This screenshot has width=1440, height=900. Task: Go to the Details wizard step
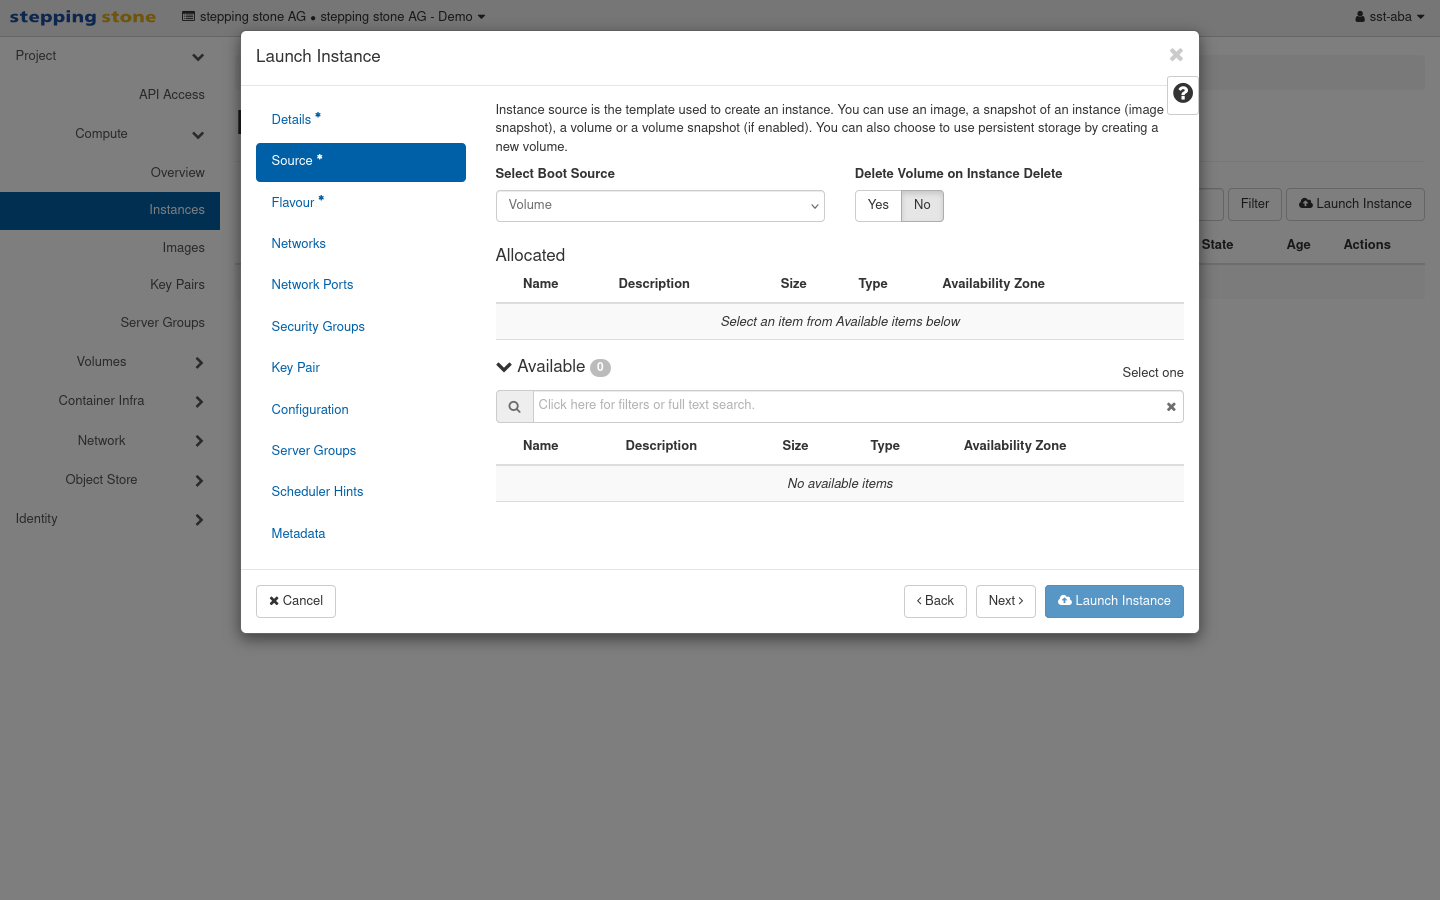click(361, 119)
